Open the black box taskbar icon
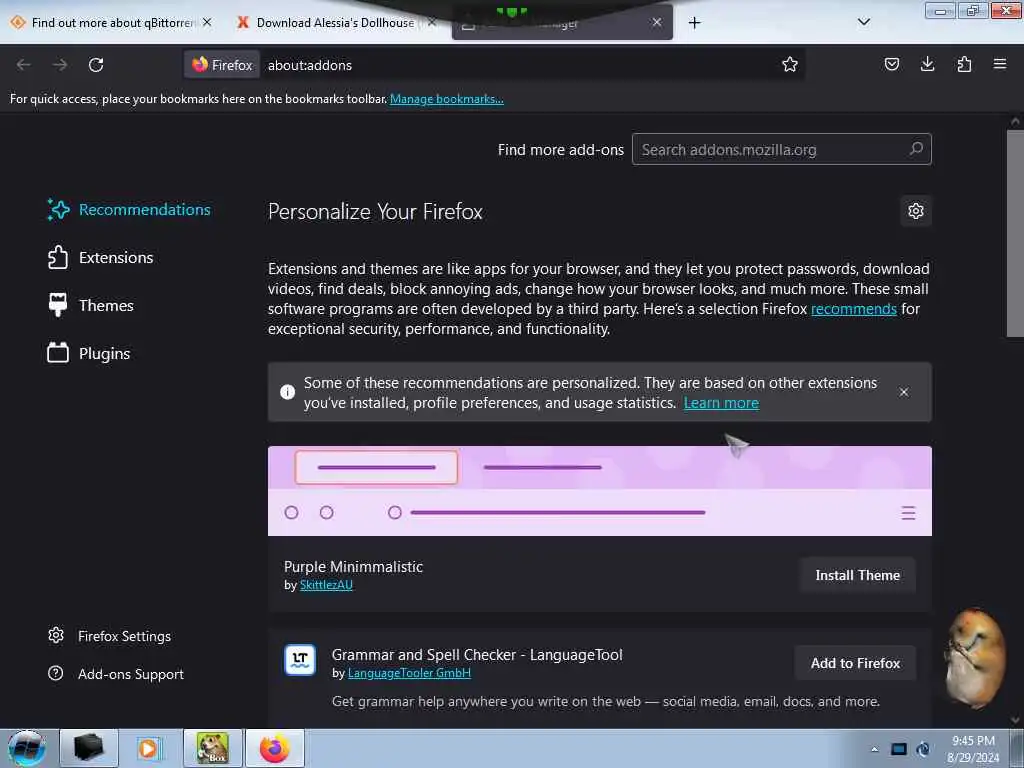Screen dimensions: 1024x768 coord(89,748)
